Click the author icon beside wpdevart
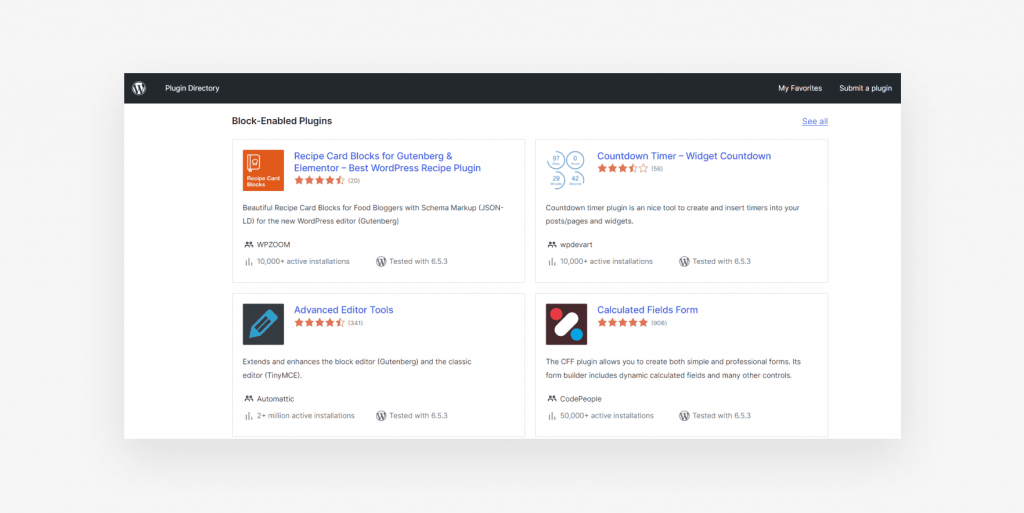This screenshot has height=513, width=1024. pyautogui.click(x=552, y=245)
